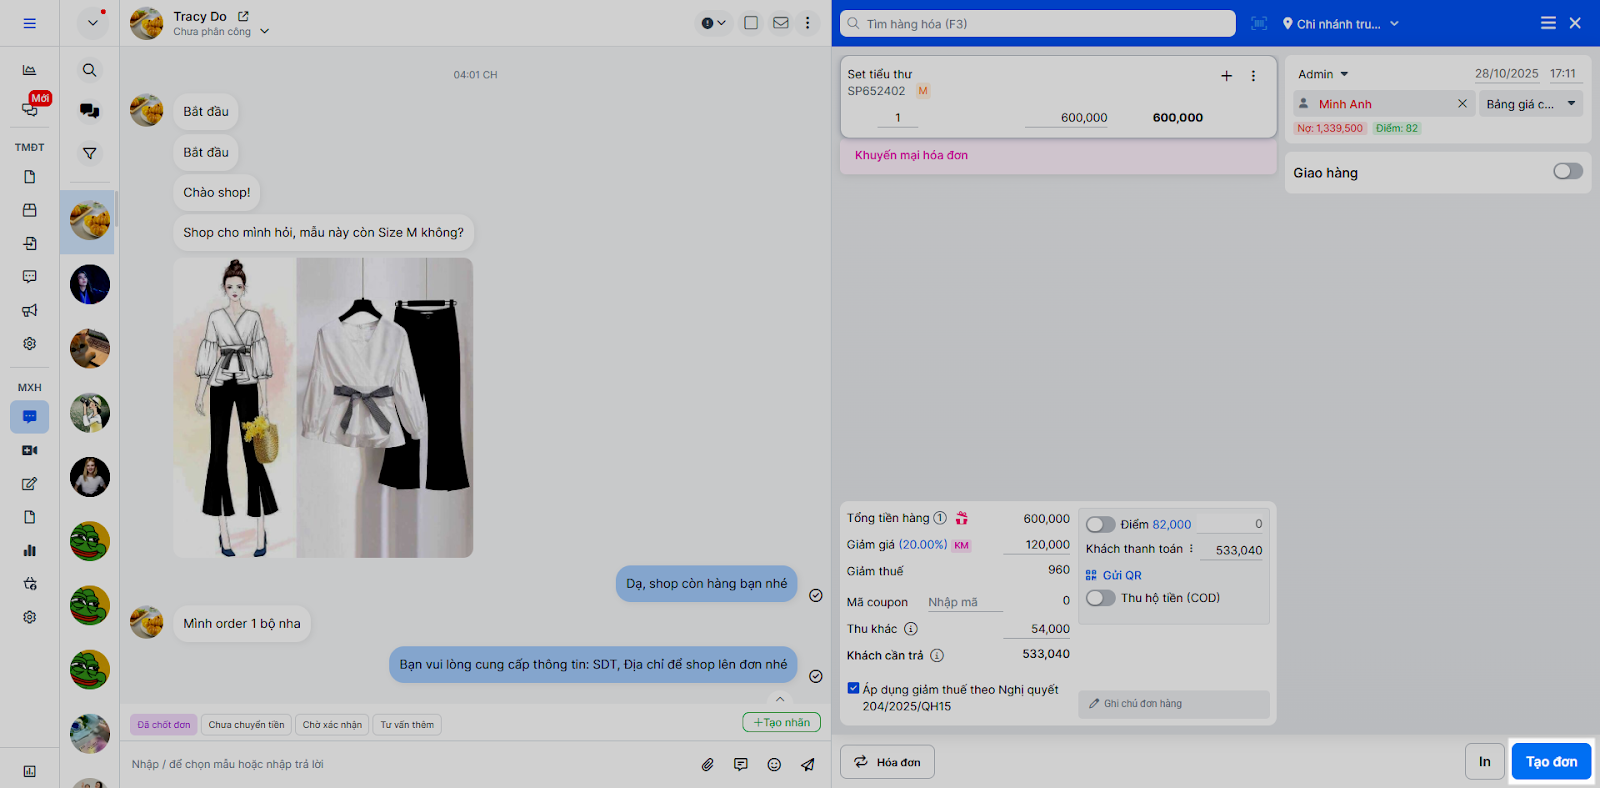Select the Chưa chuyển tiền label
1600x788 pixels.
pyautogui.click(x=246, y=725)
